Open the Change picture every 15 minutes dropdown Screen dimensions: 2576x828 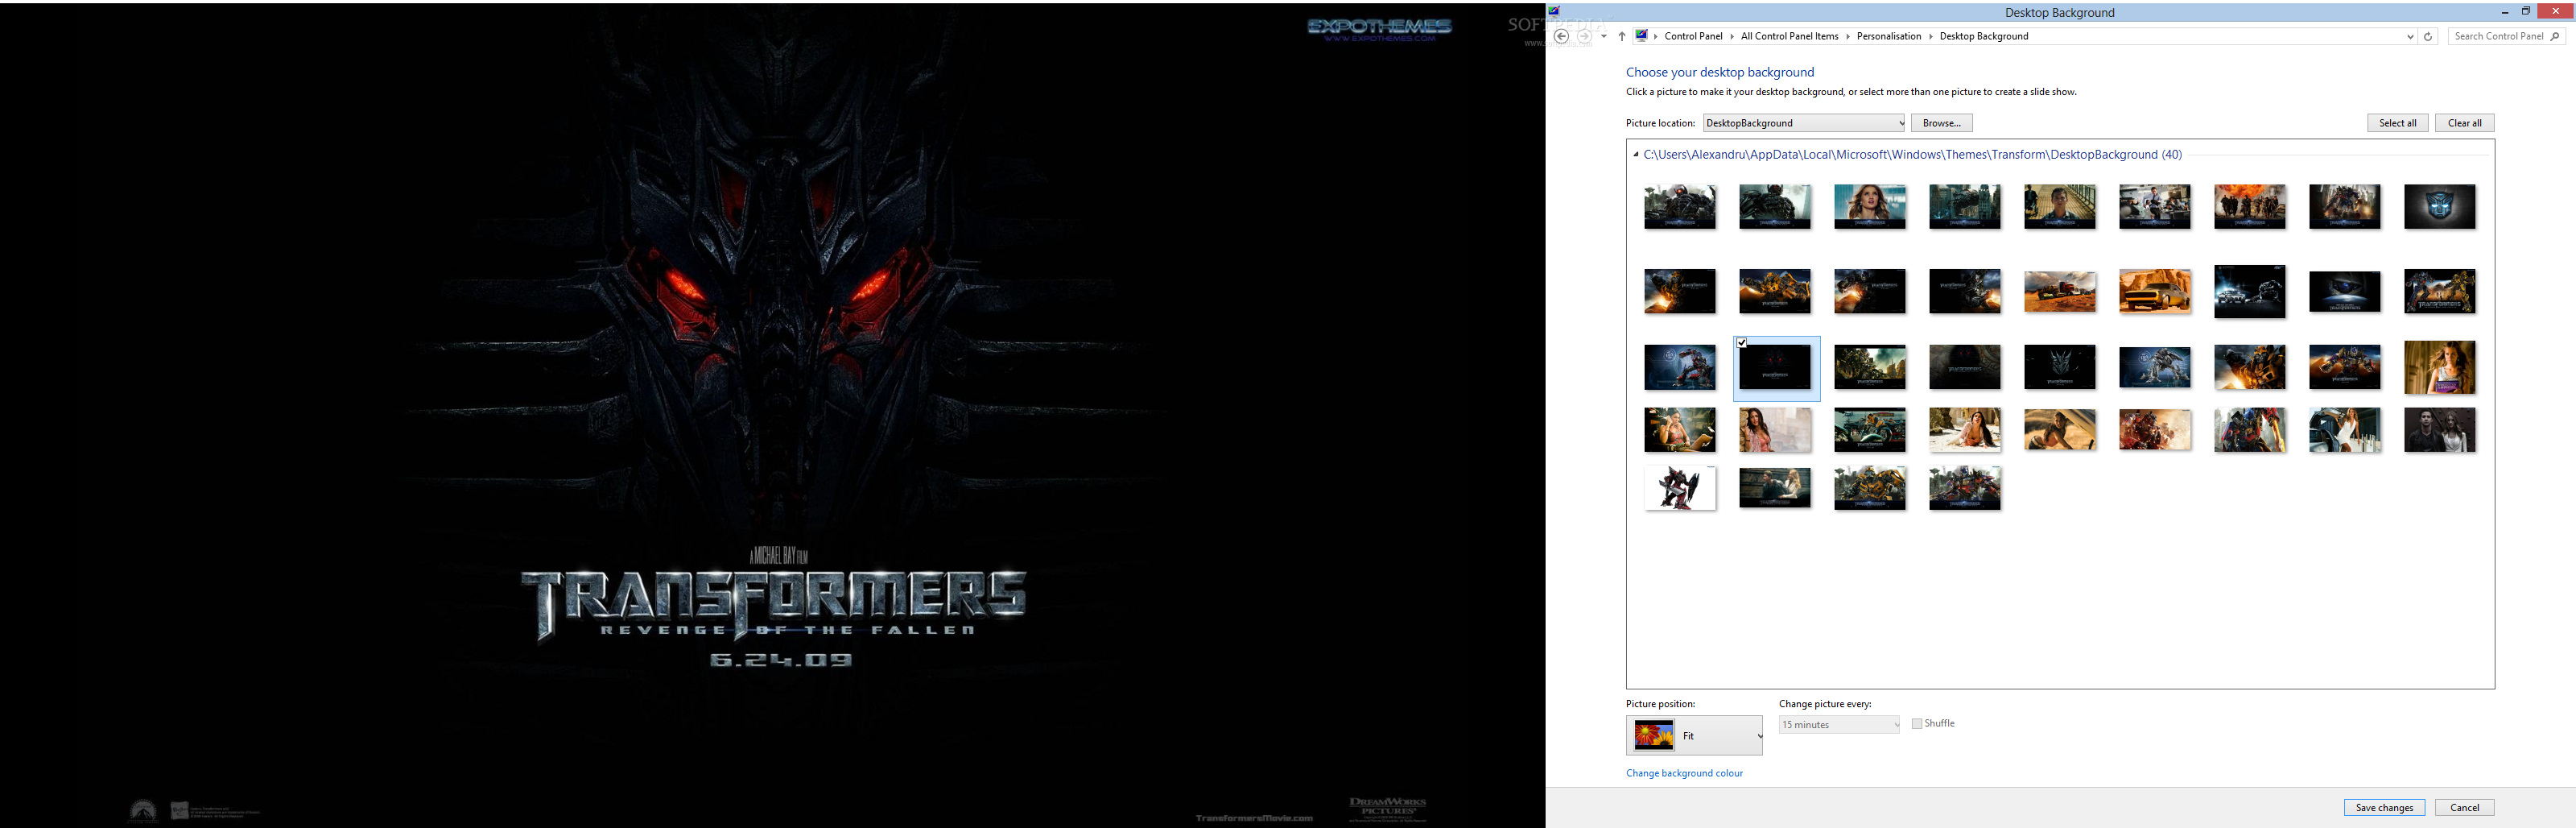click(x=1839, y=724)
